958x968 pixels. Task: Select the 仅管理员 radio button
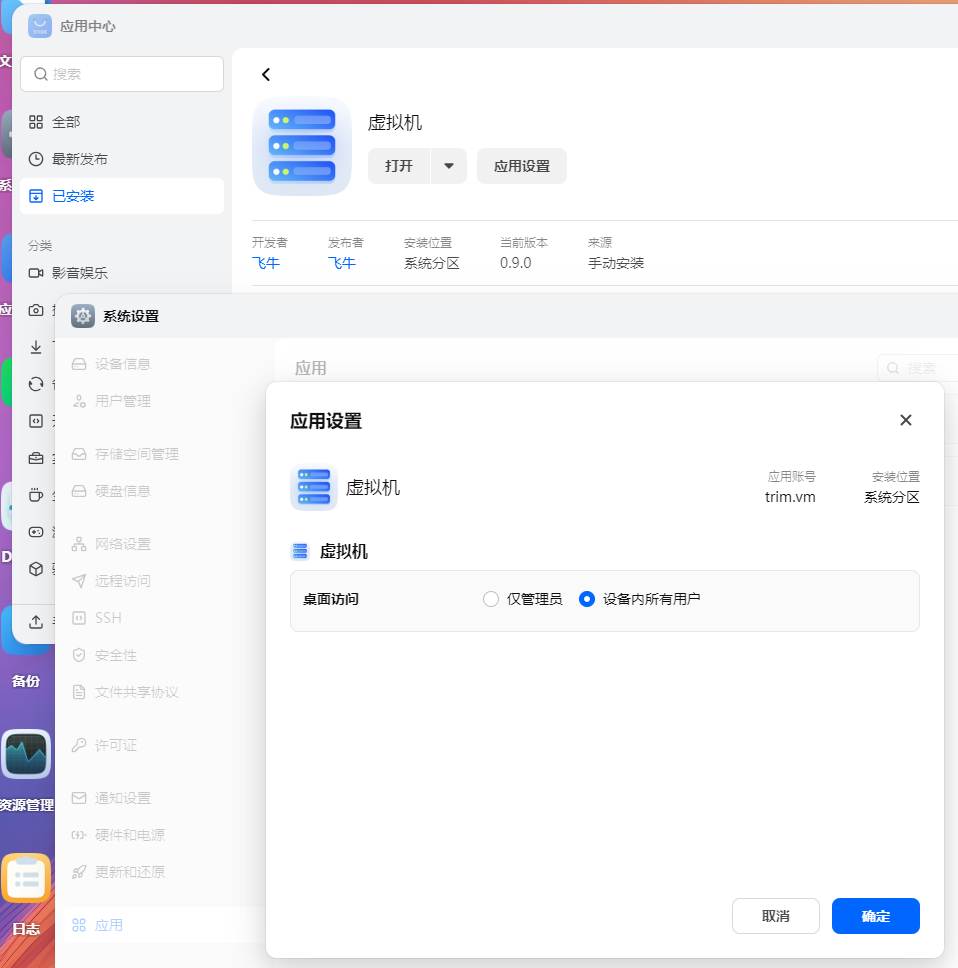pyautogui.click(x=490, y=599)
